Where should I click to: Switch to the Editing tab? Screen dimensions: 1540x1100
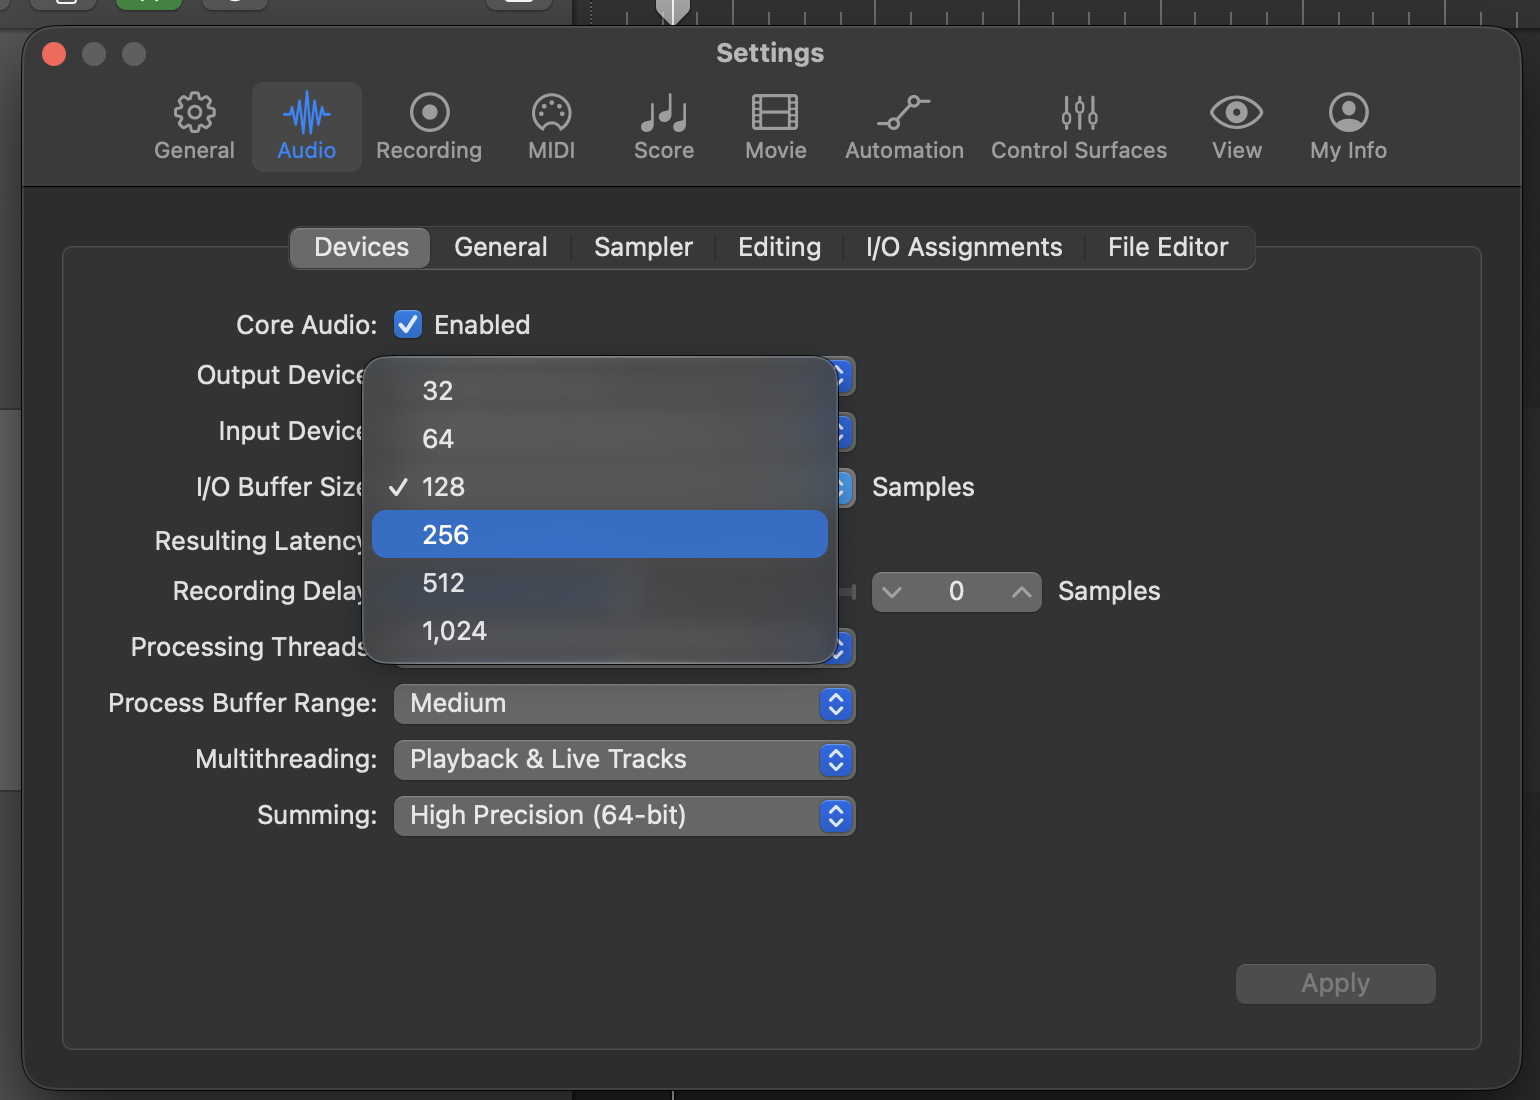(x=779, y=247)
